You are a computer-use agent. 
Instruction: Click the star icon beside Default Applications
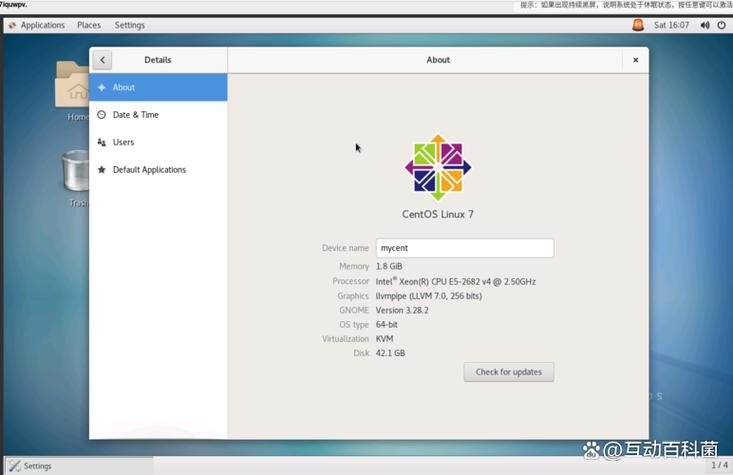(101, 170)
